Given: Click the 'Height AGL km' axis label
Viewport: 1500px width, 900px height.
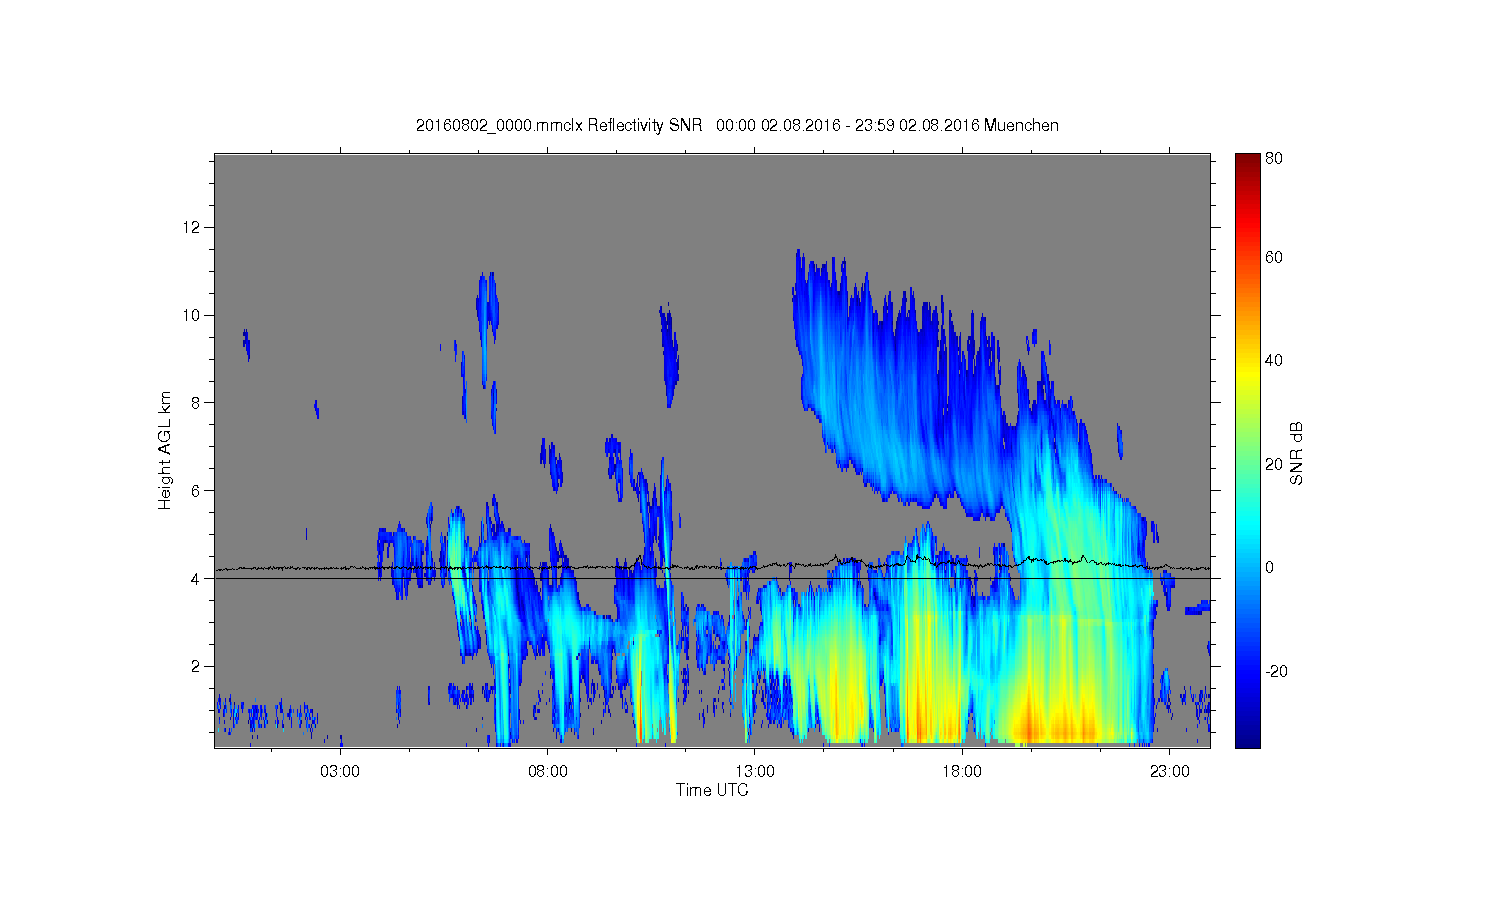Looking at the screenshot, I should coord(165,450).
